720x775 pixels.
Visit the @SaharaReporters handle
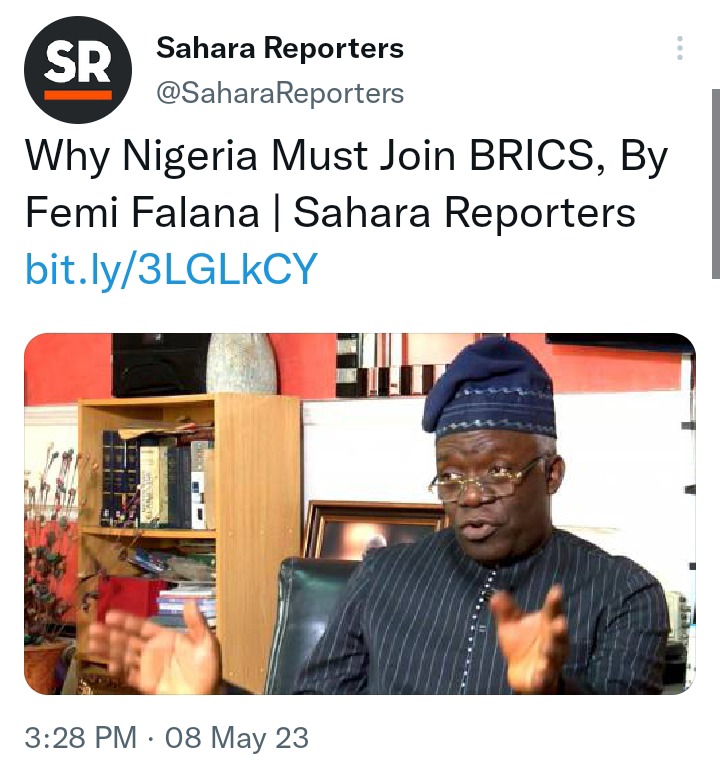click(x=280, y=93)
